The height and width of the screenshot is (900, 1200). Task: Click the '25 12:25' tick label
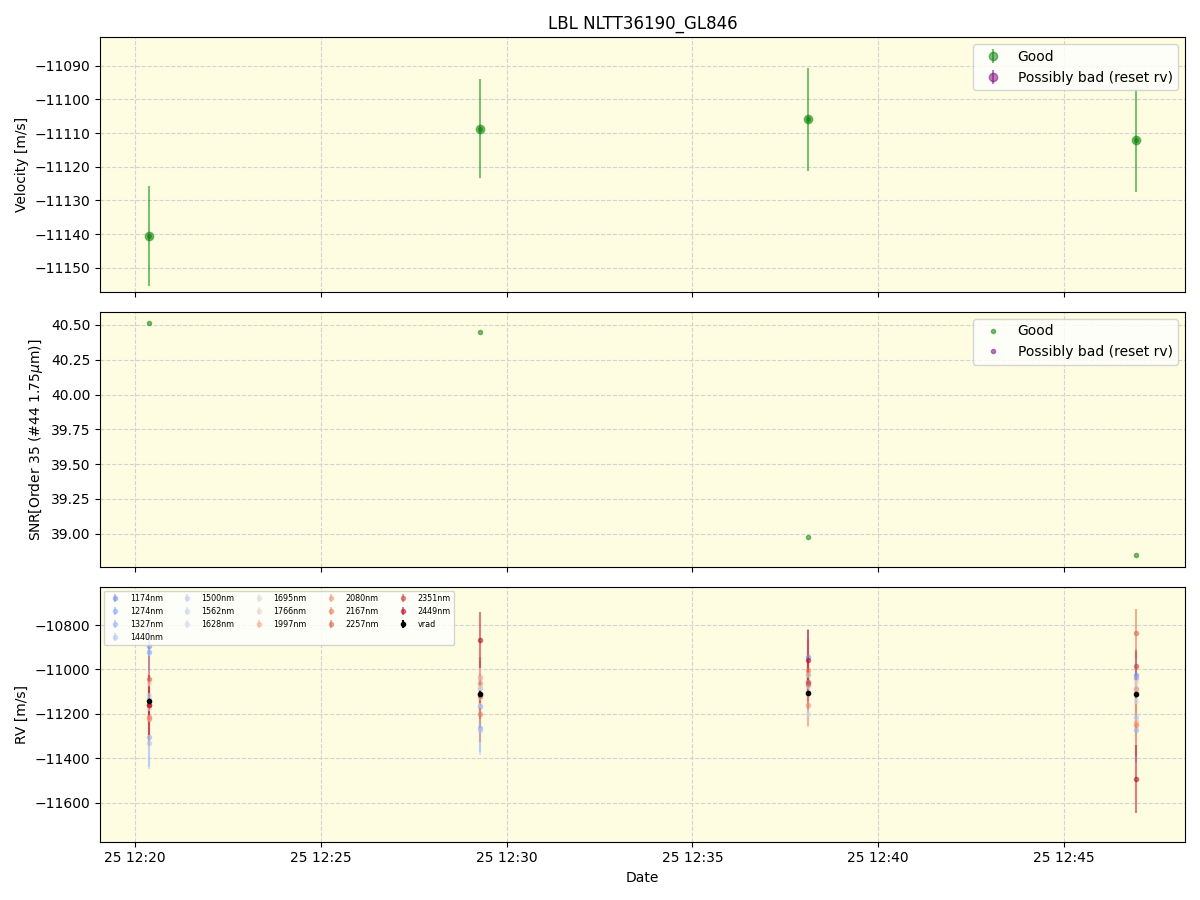click(321, 858)
